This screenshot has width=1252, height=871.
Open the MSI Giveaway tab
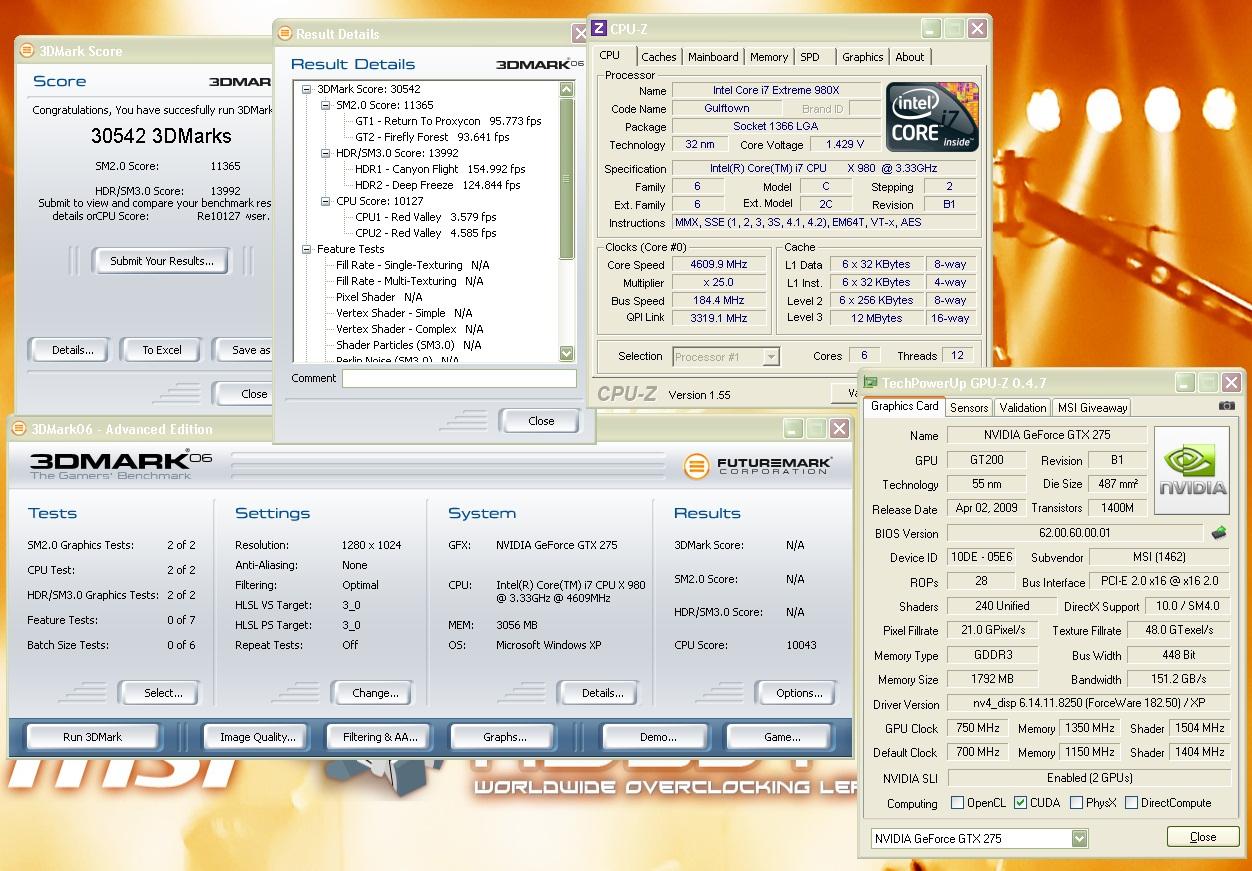click(x=1092, y=407)
